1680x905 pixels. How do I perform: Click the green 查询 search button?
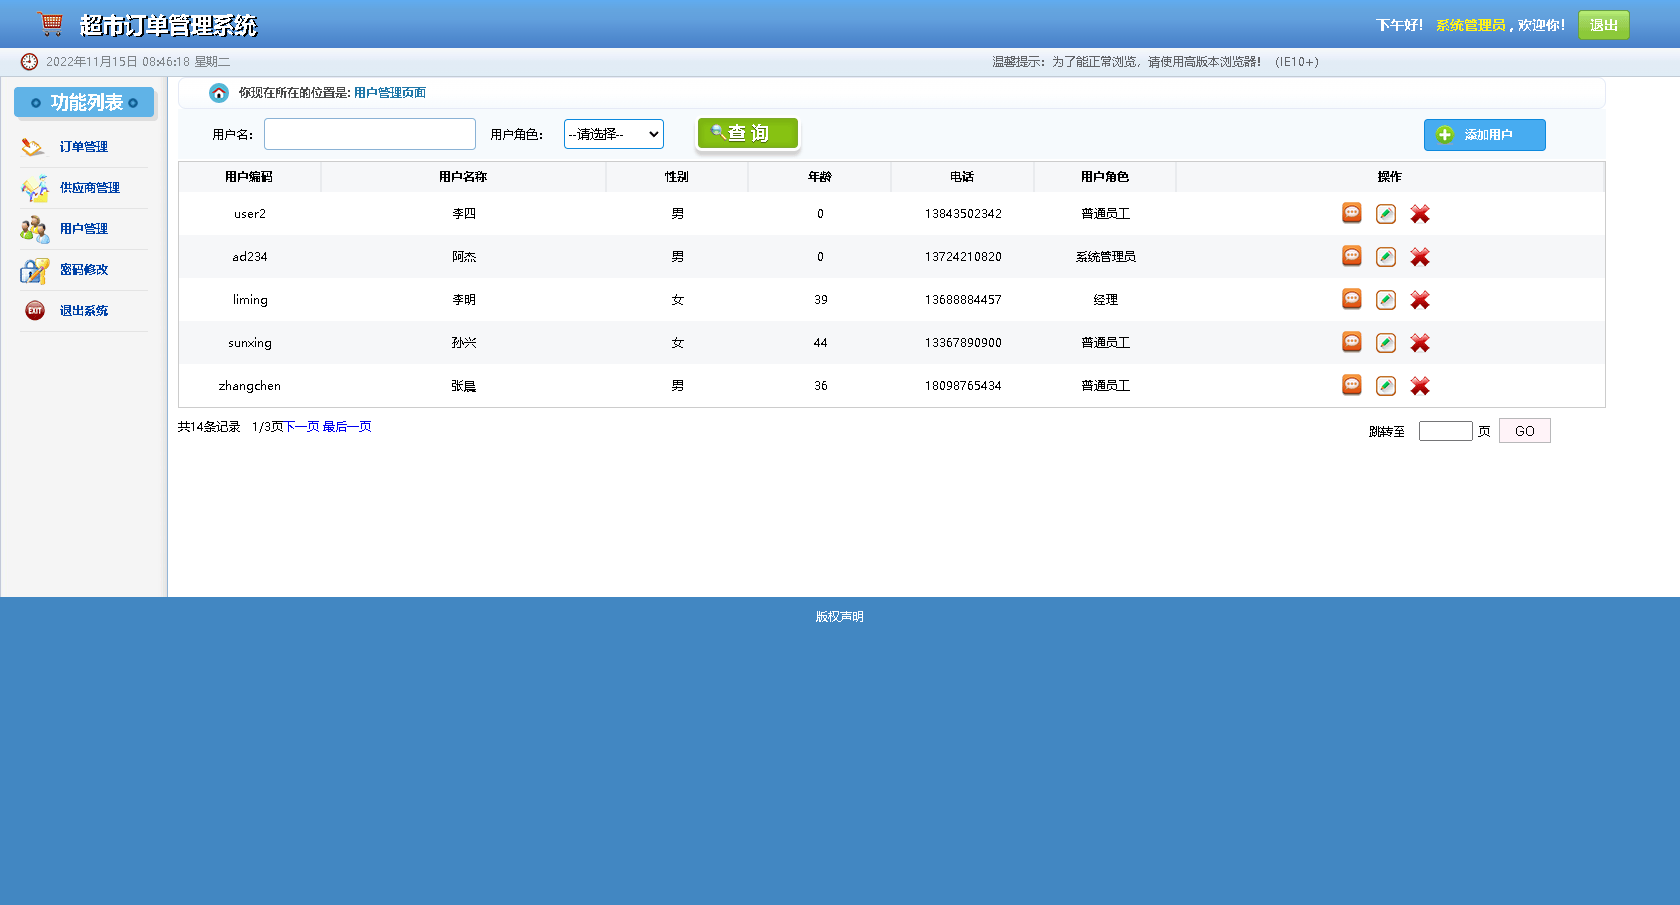point(747,132)
